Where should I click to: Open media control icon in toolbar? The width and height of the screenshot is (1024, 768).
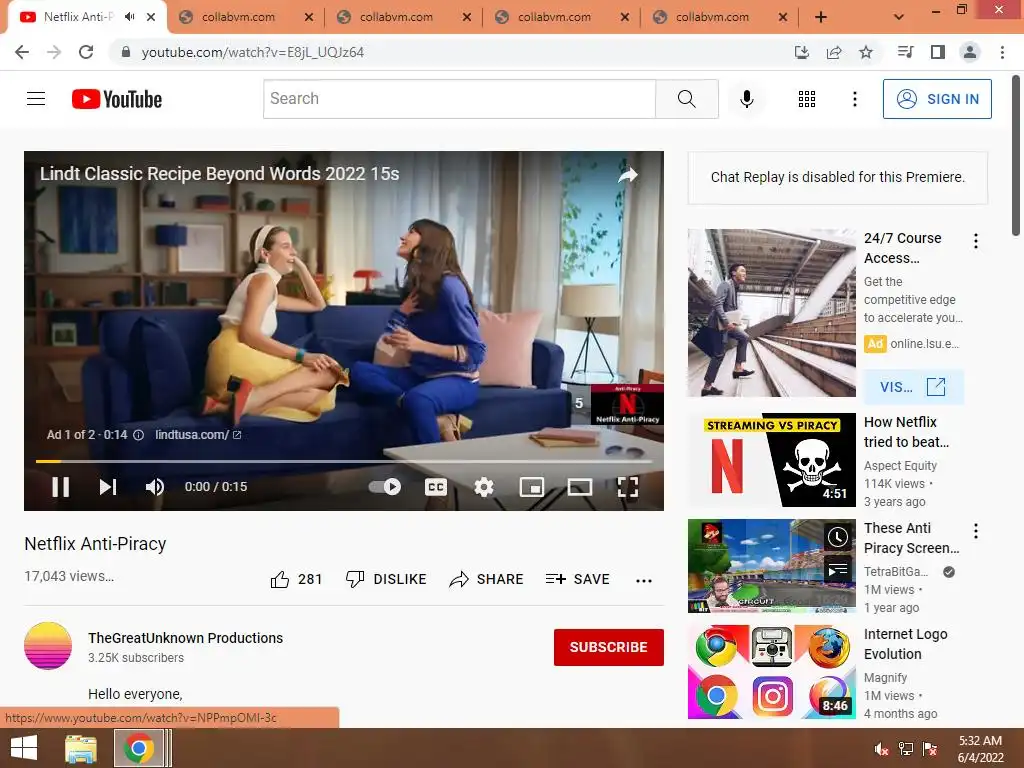click(905, 52)
